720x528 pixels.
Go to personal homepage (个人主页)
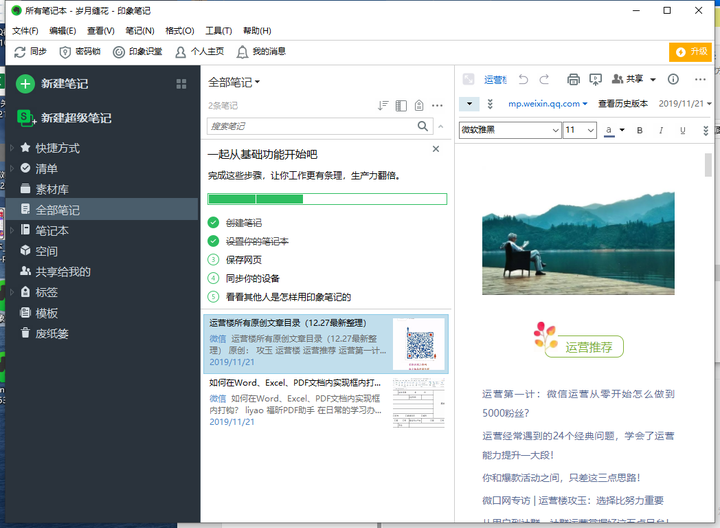[199, 52]
